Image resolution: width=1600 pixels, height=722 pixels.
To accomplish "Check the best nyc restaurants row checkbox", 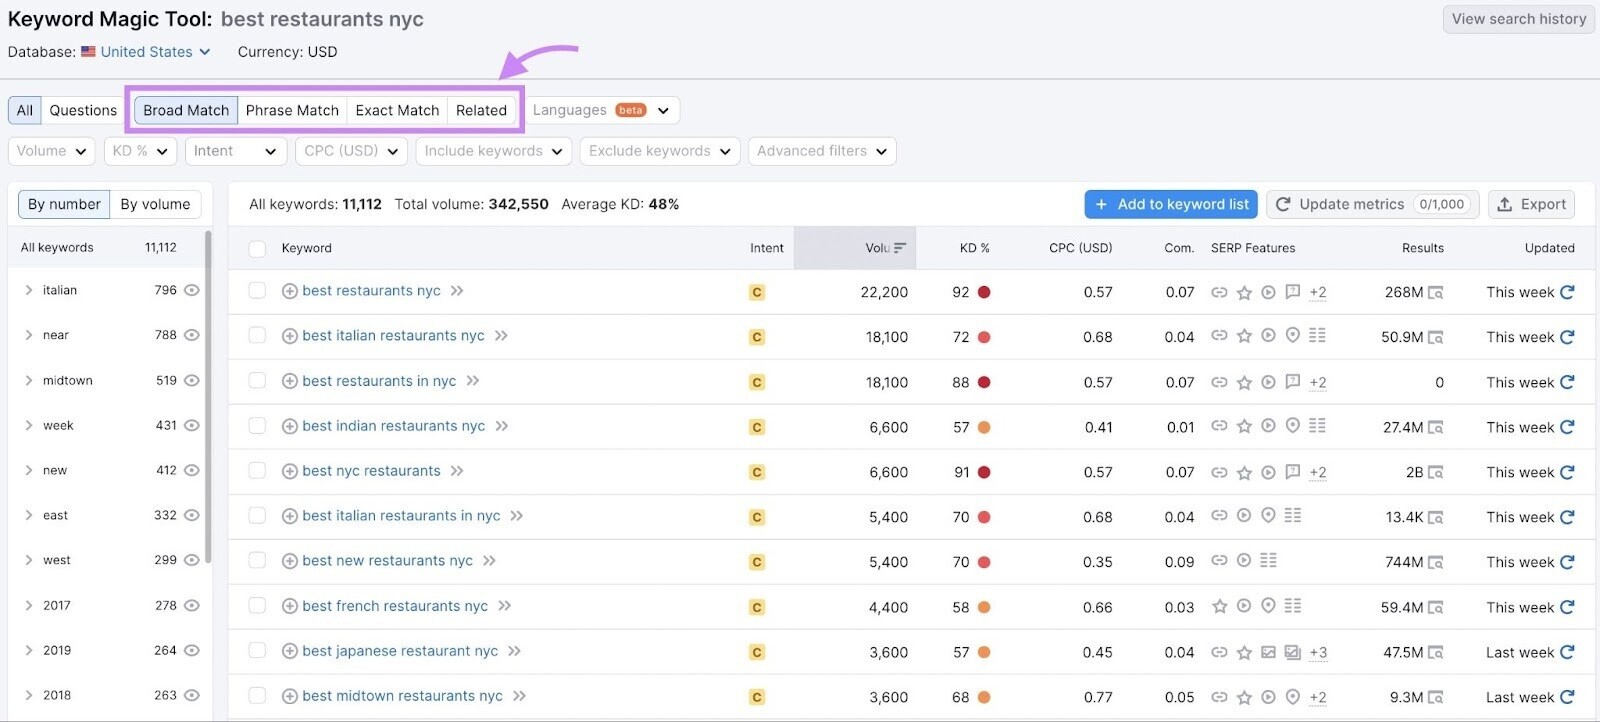I will click(257, 471).
